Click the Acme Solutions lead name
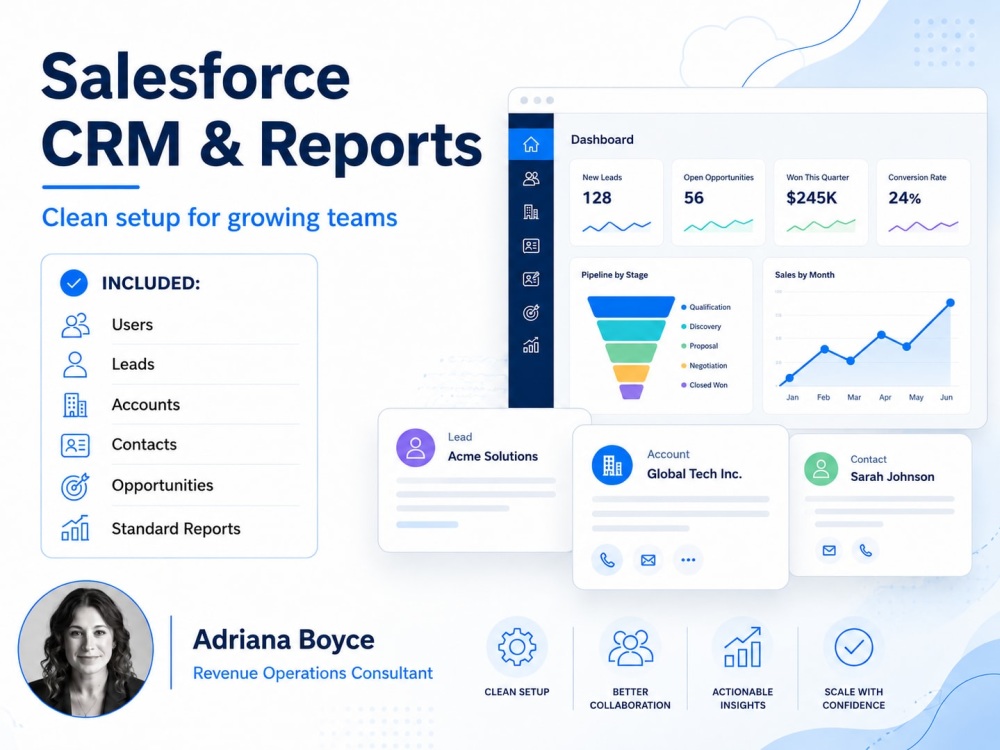Viewport: 1000px width, 750px height. pyautogui.click(x=492, y=456)
